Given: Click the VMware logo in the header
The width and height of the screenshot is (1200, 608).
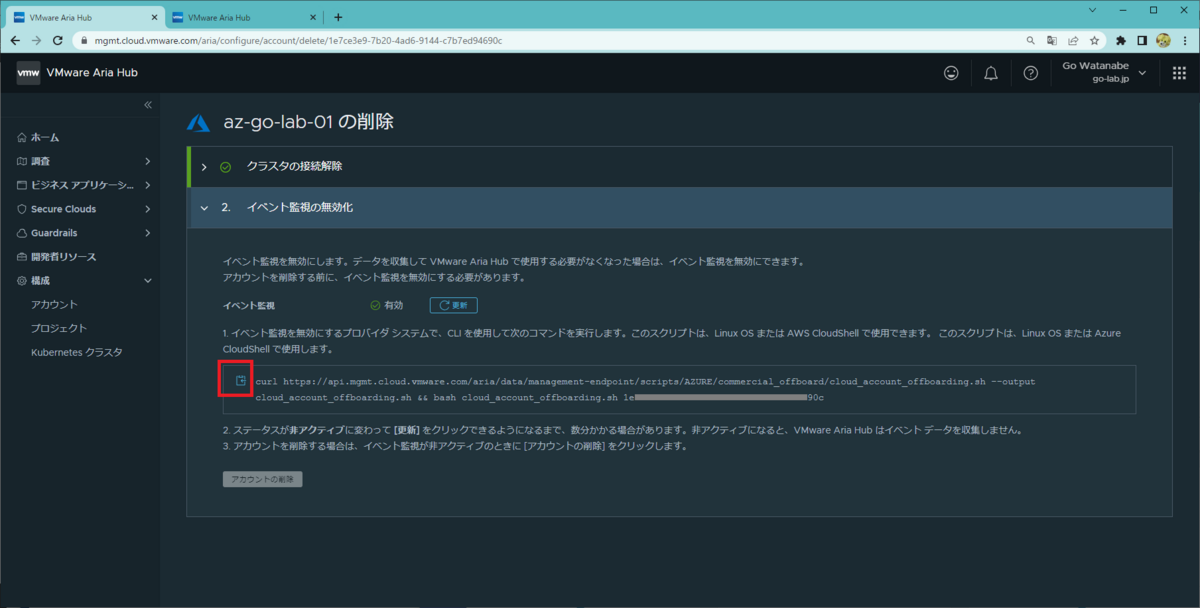Looking at the screenshot, I should pos(29,73).
